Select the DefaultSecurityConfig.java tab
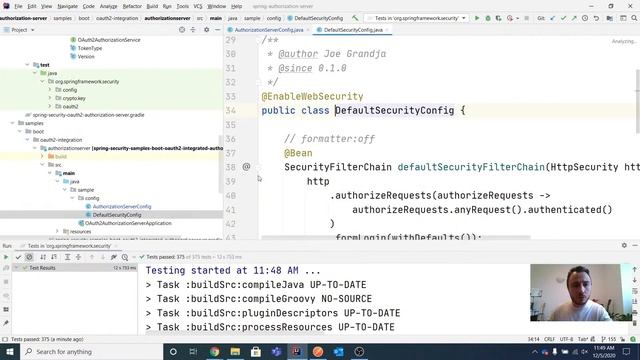 [353, 30]
